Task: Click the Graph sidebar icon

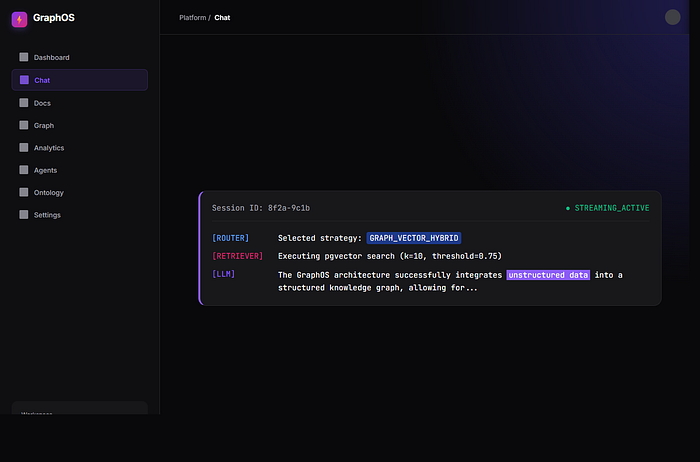Action: click(24, 125)
